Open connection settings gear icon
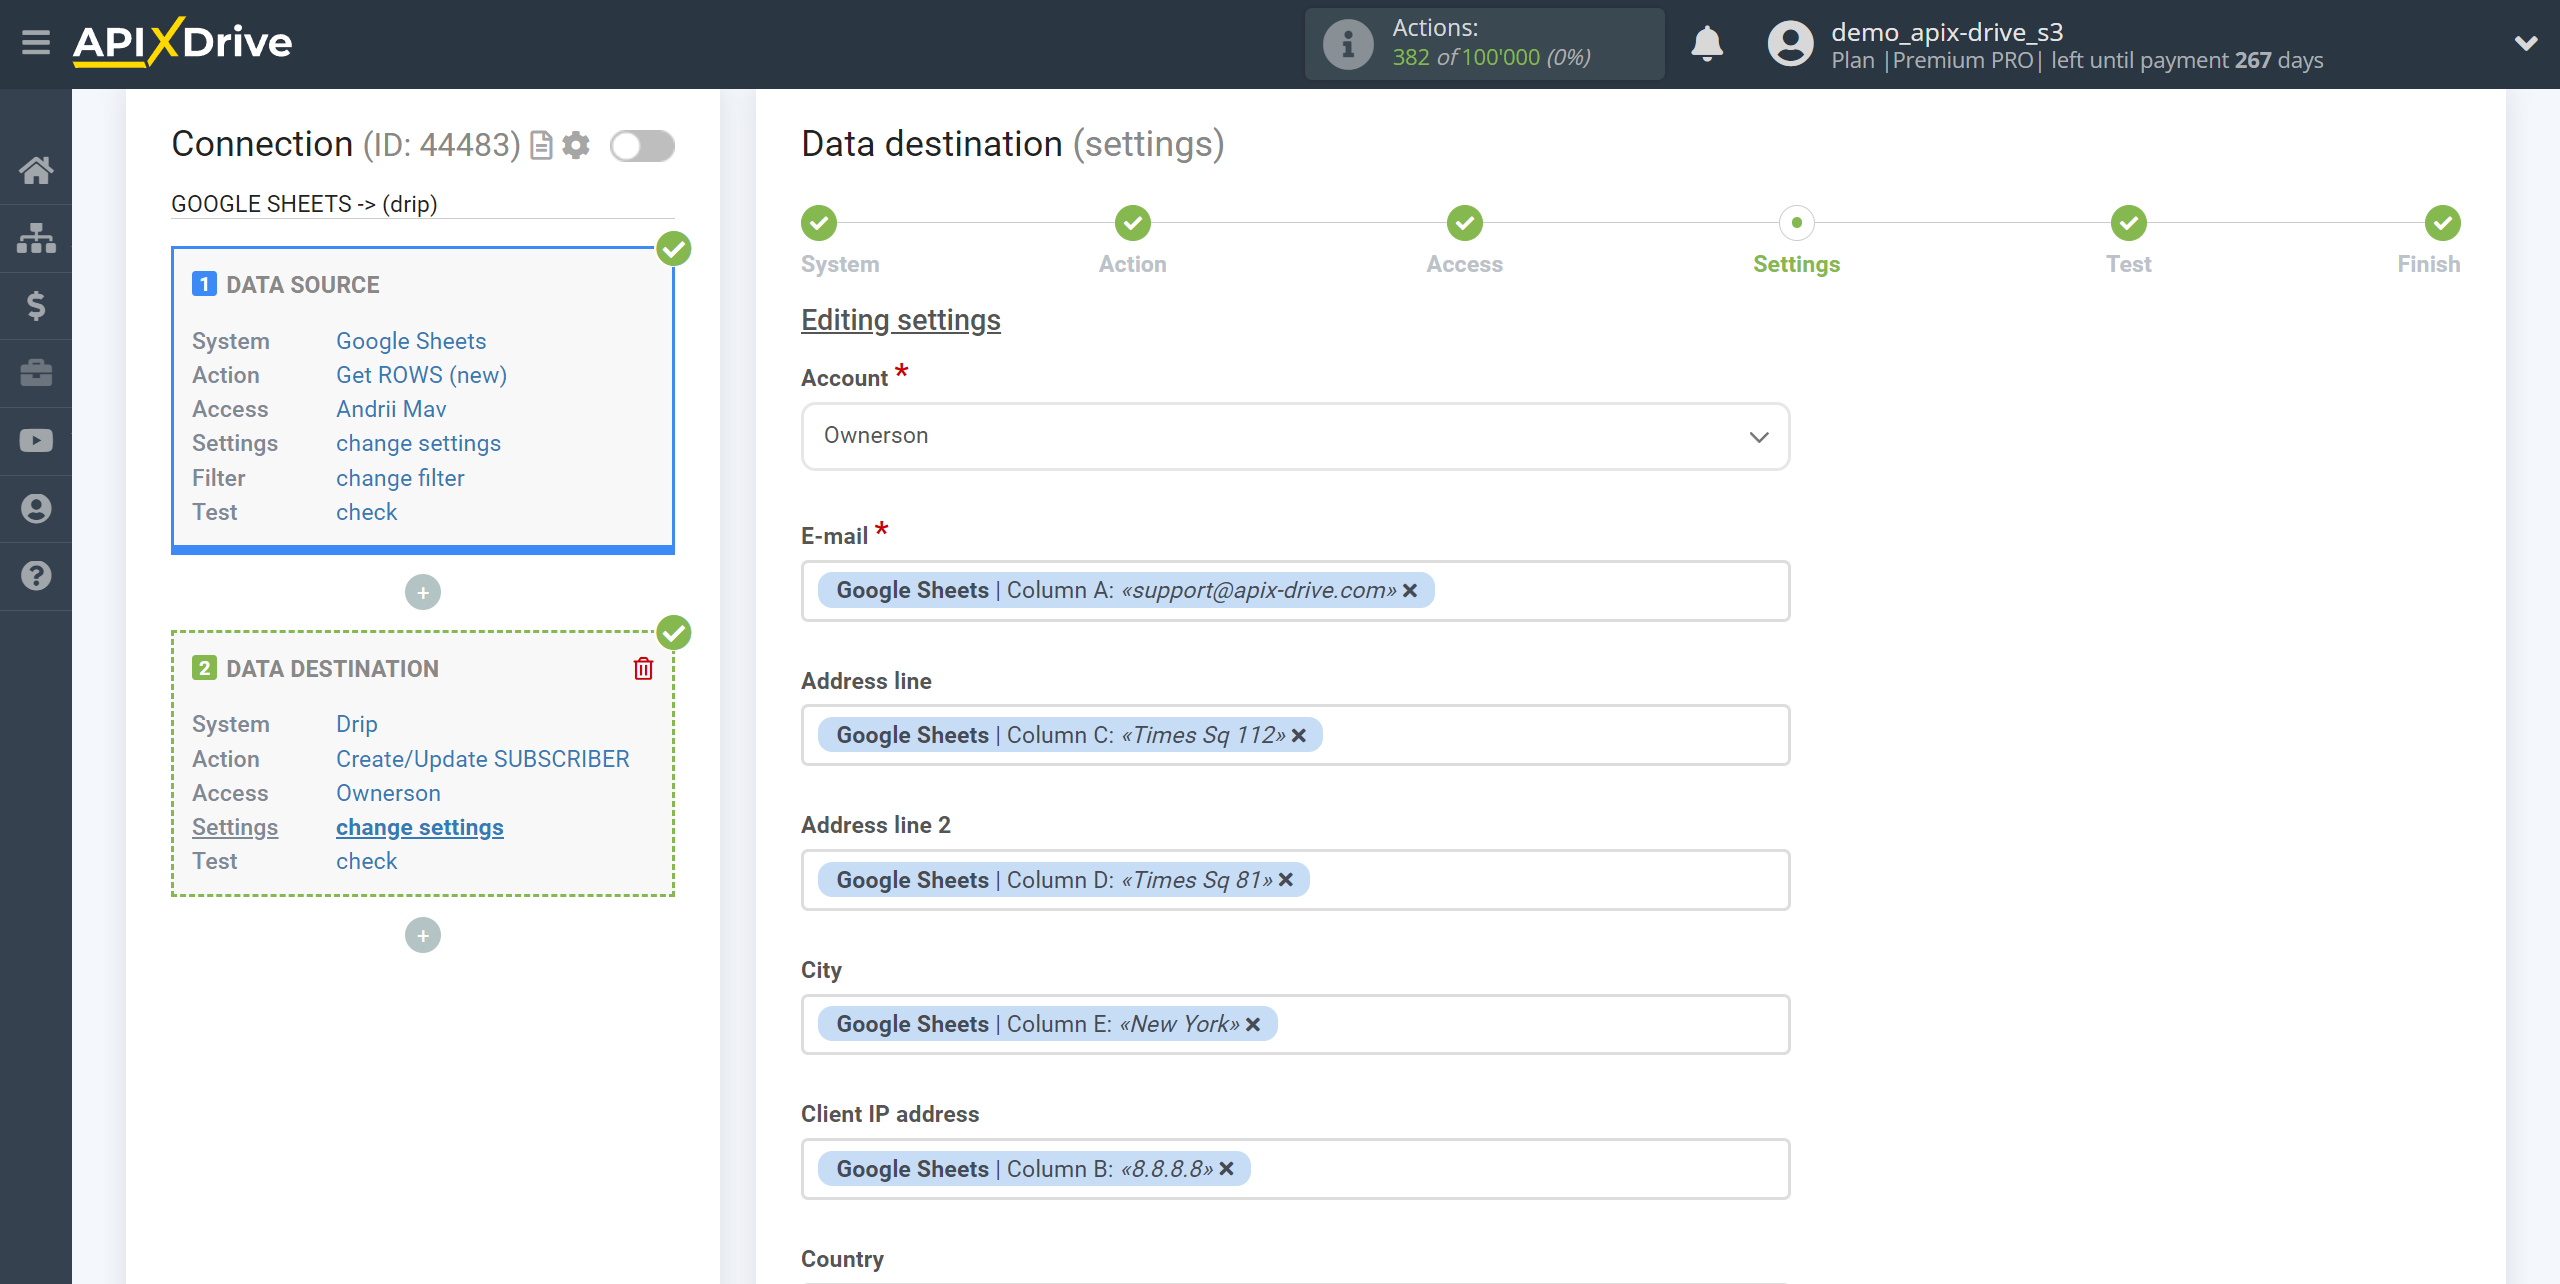Image resolution: width=2560 pixels, height=1284 pixels. point(576,146)
